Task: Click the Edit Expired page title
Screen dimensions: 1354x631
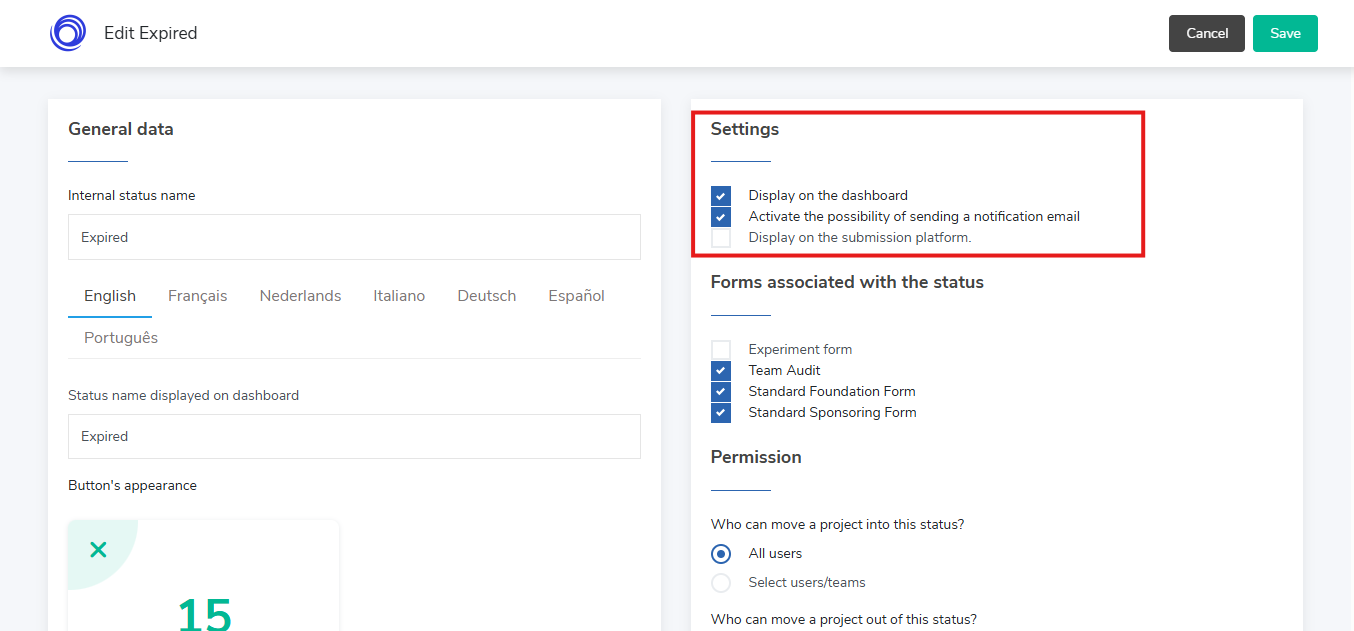Action: pos(151,33)
